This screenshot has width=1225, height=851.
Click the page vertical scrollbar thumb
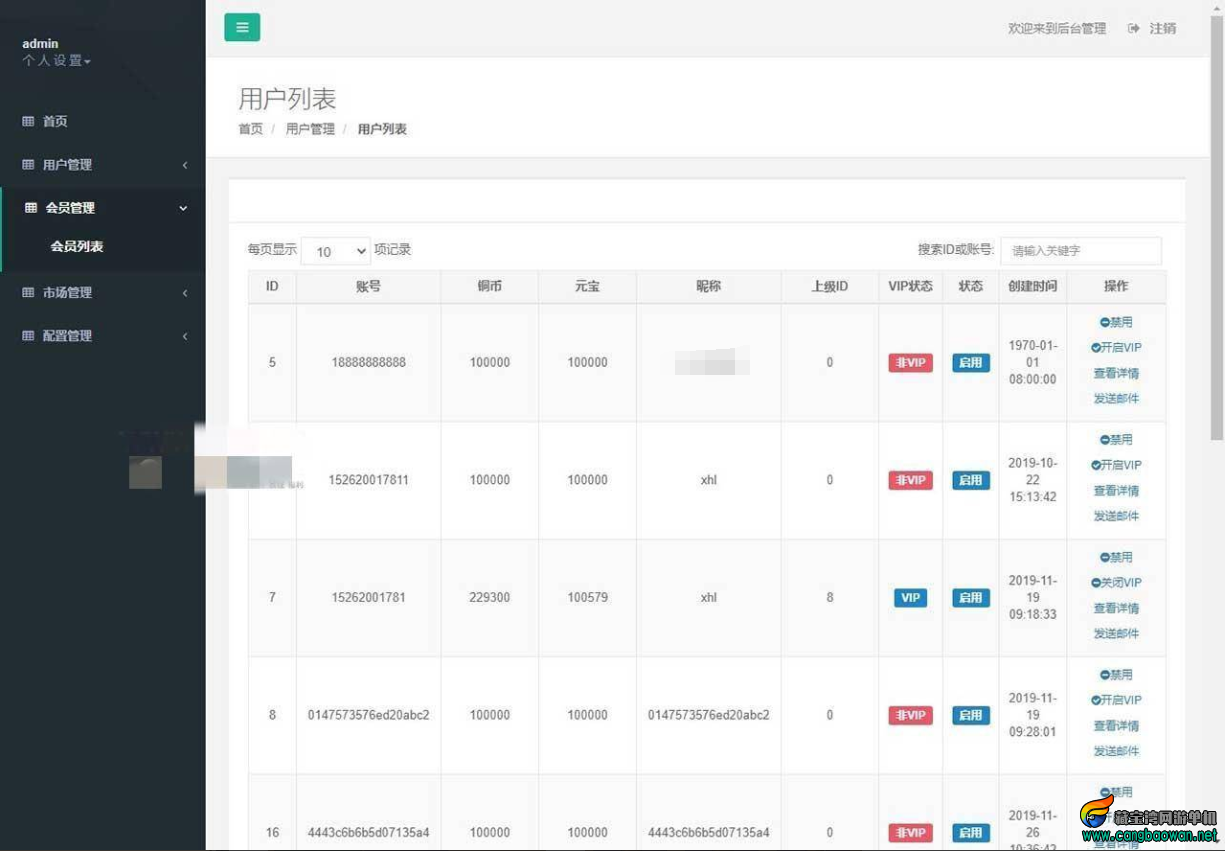coord(1217,220)
